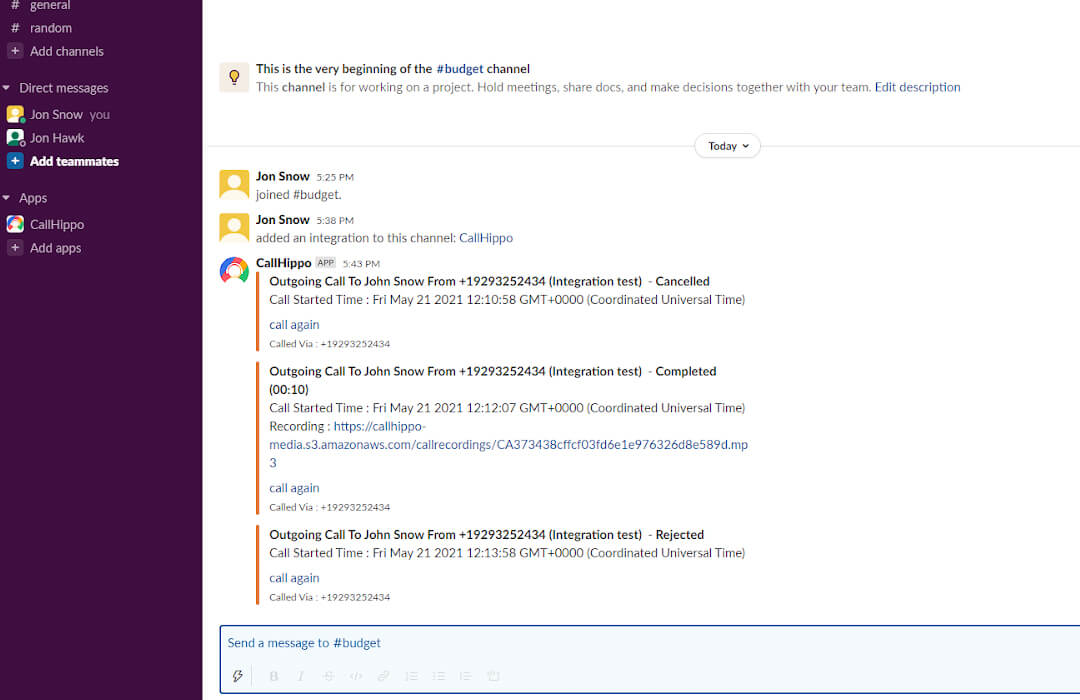Click the plus icon beside Add apps

pos(15,247)
